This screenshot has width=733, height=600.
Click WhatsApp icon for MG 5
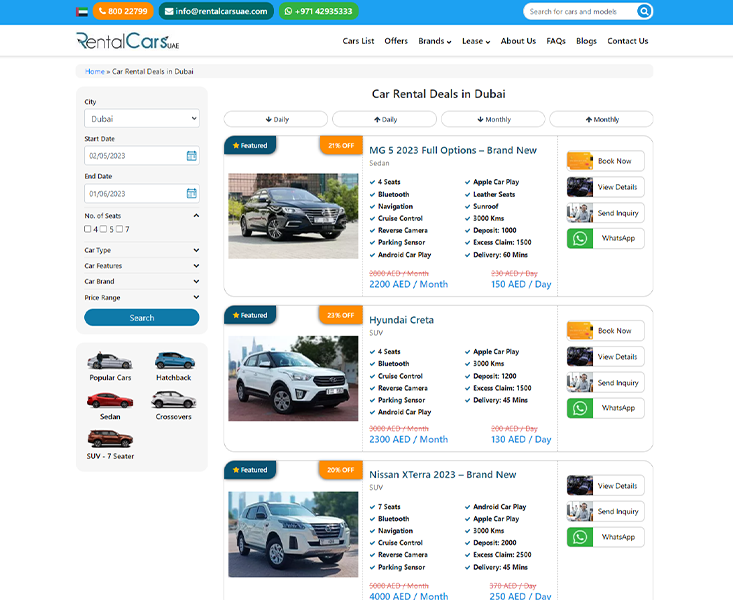580,239
